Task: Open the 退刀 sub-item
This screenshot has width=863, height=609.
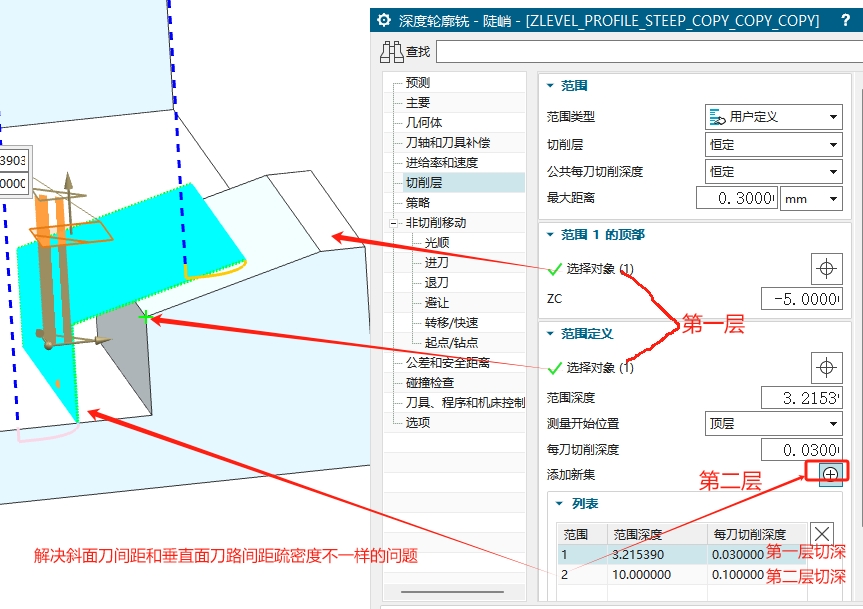Action: click(437, 283)
